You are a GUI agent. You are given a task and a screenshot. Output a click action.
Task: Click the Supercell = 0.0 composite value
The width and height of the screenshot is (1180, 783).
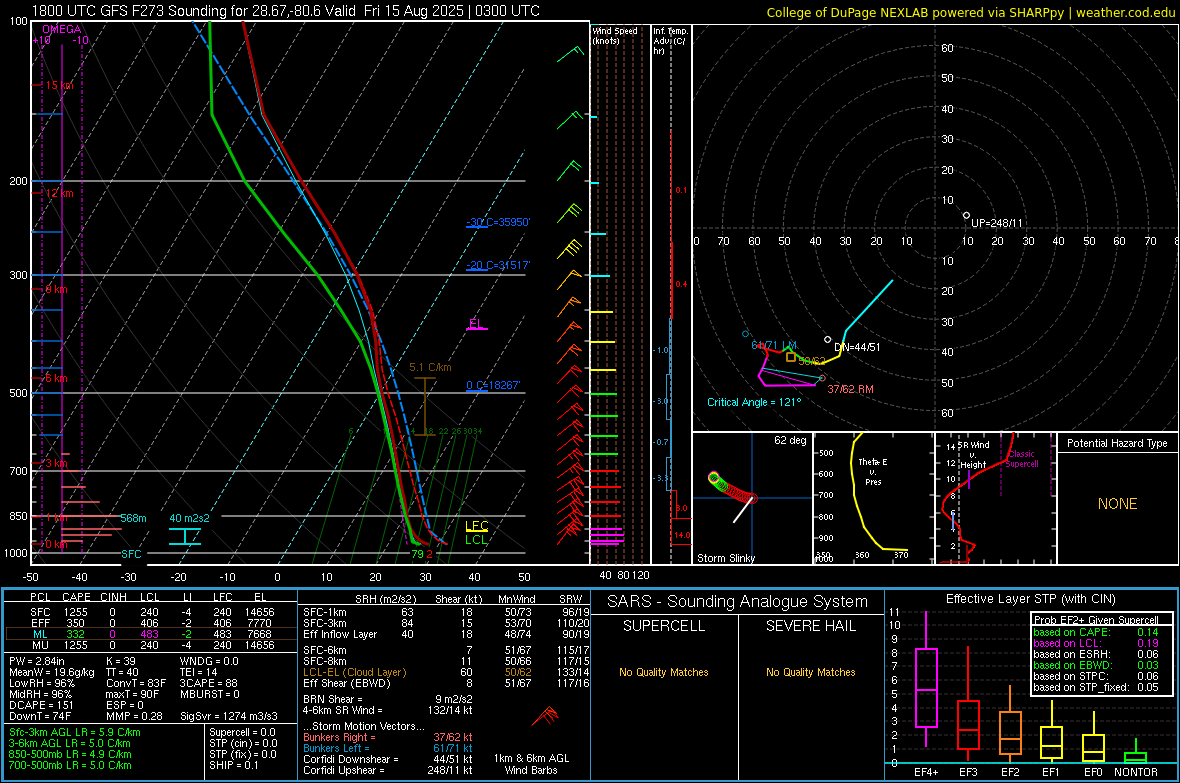[x=242, y=732]
